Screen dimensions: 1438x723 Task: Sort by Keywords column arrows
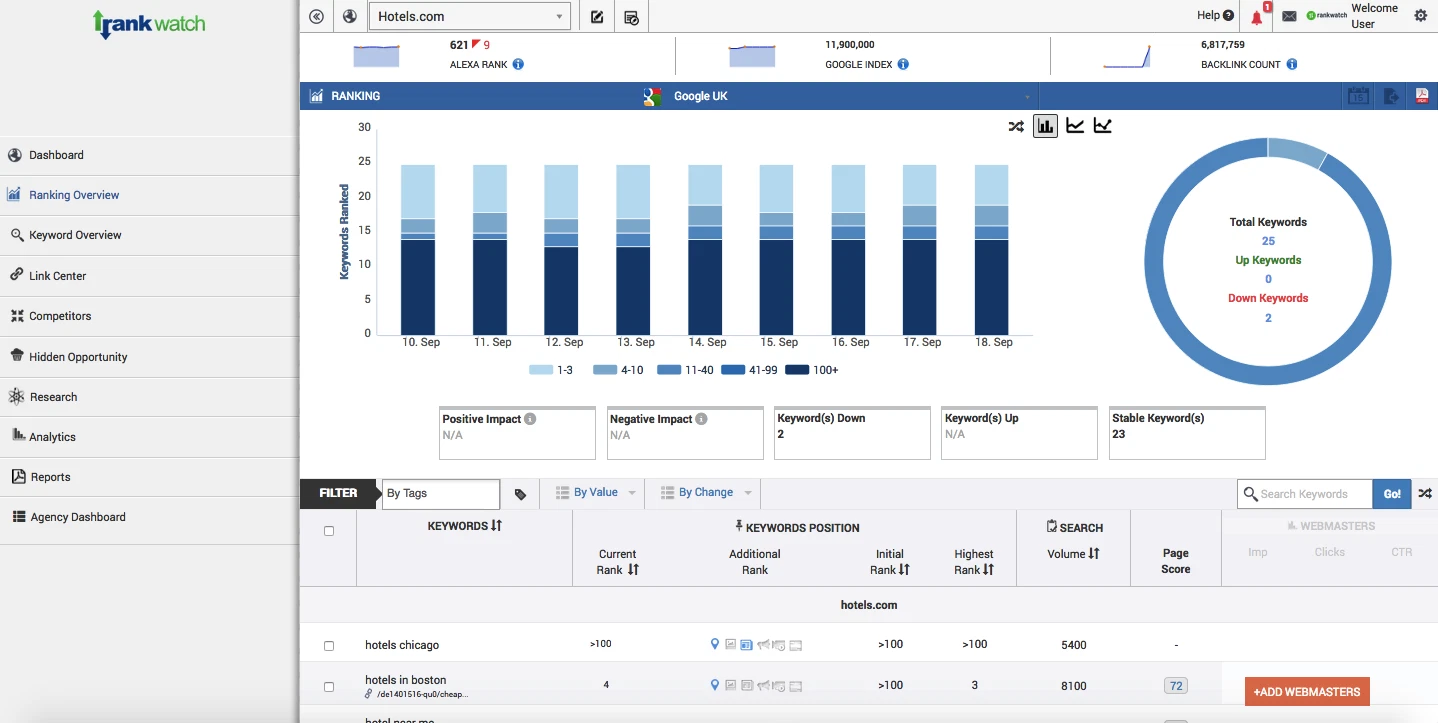(496, 526)
